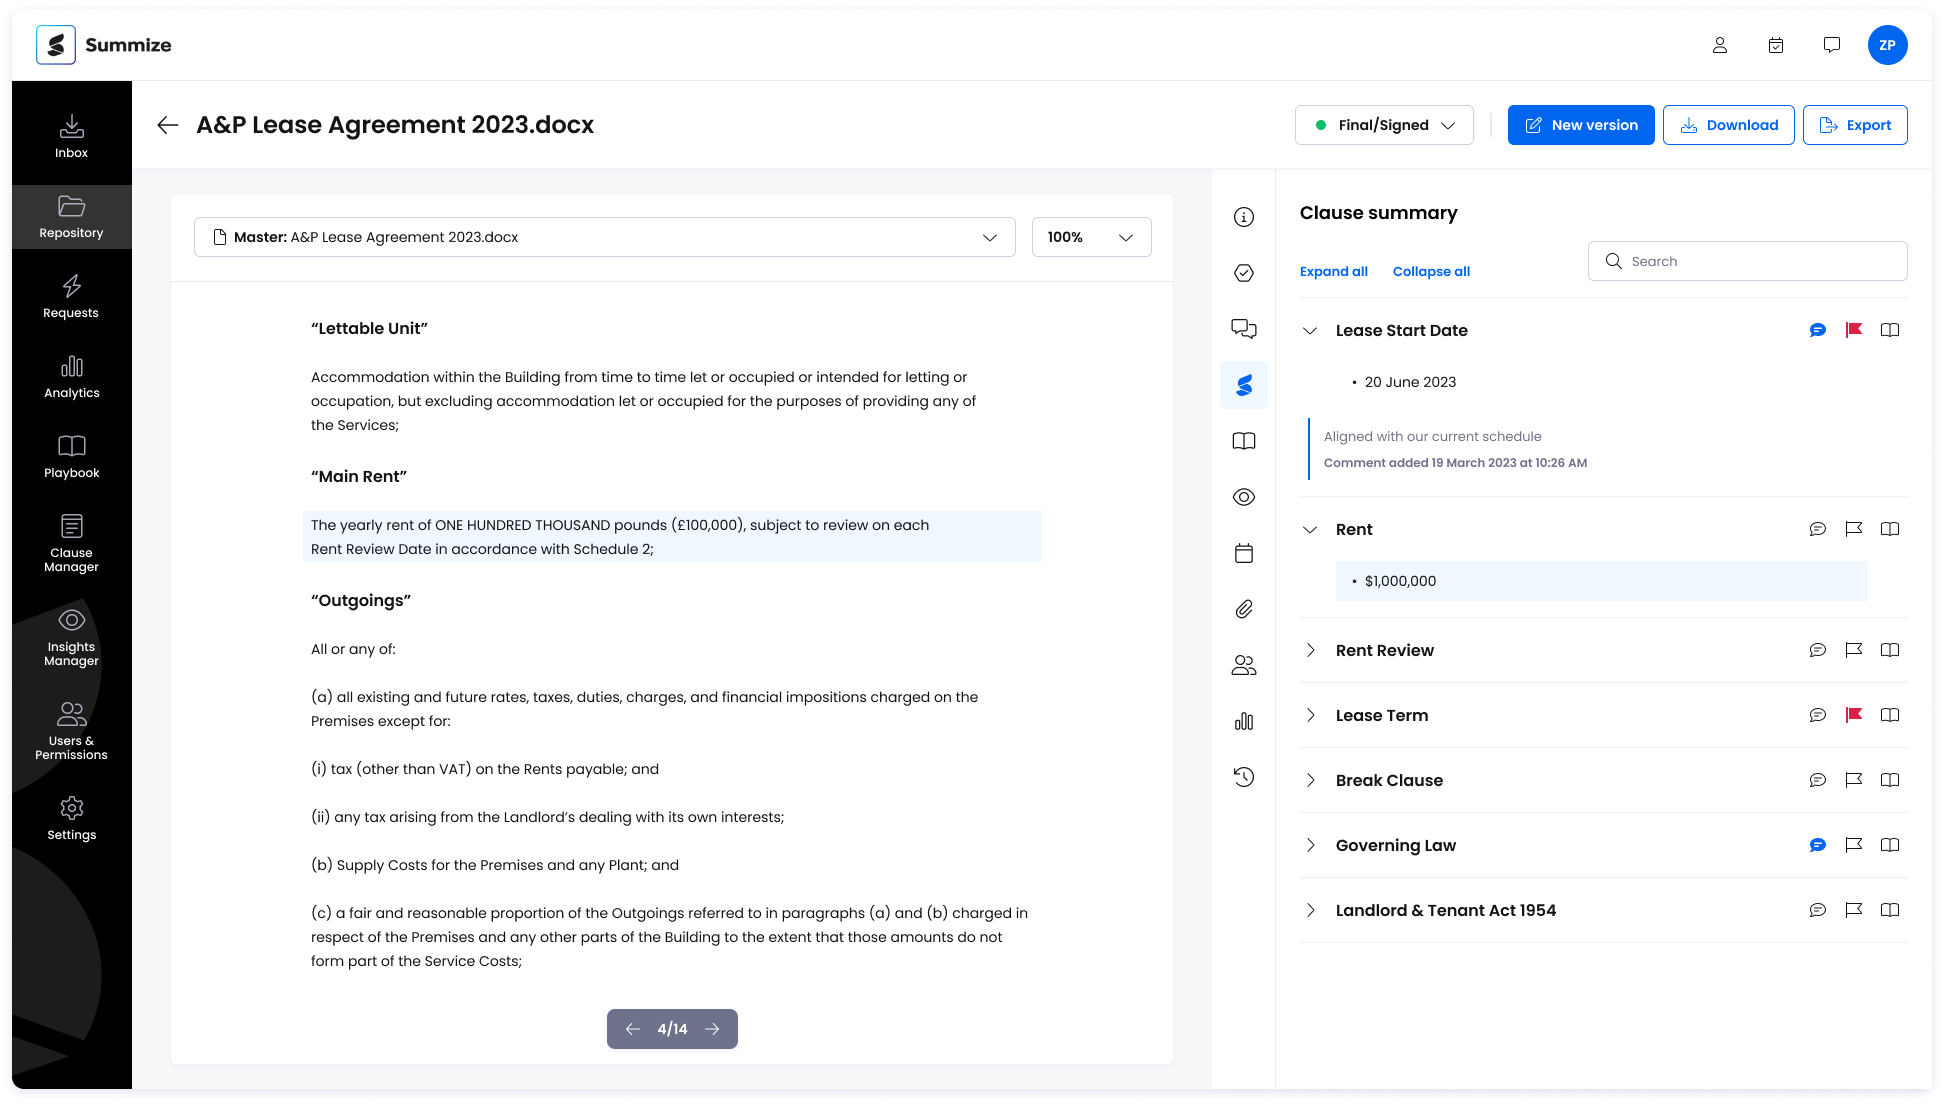Screen dimensions: 1944x1104
Task: Click the Collapse all link
Action: coord(1431,271)
